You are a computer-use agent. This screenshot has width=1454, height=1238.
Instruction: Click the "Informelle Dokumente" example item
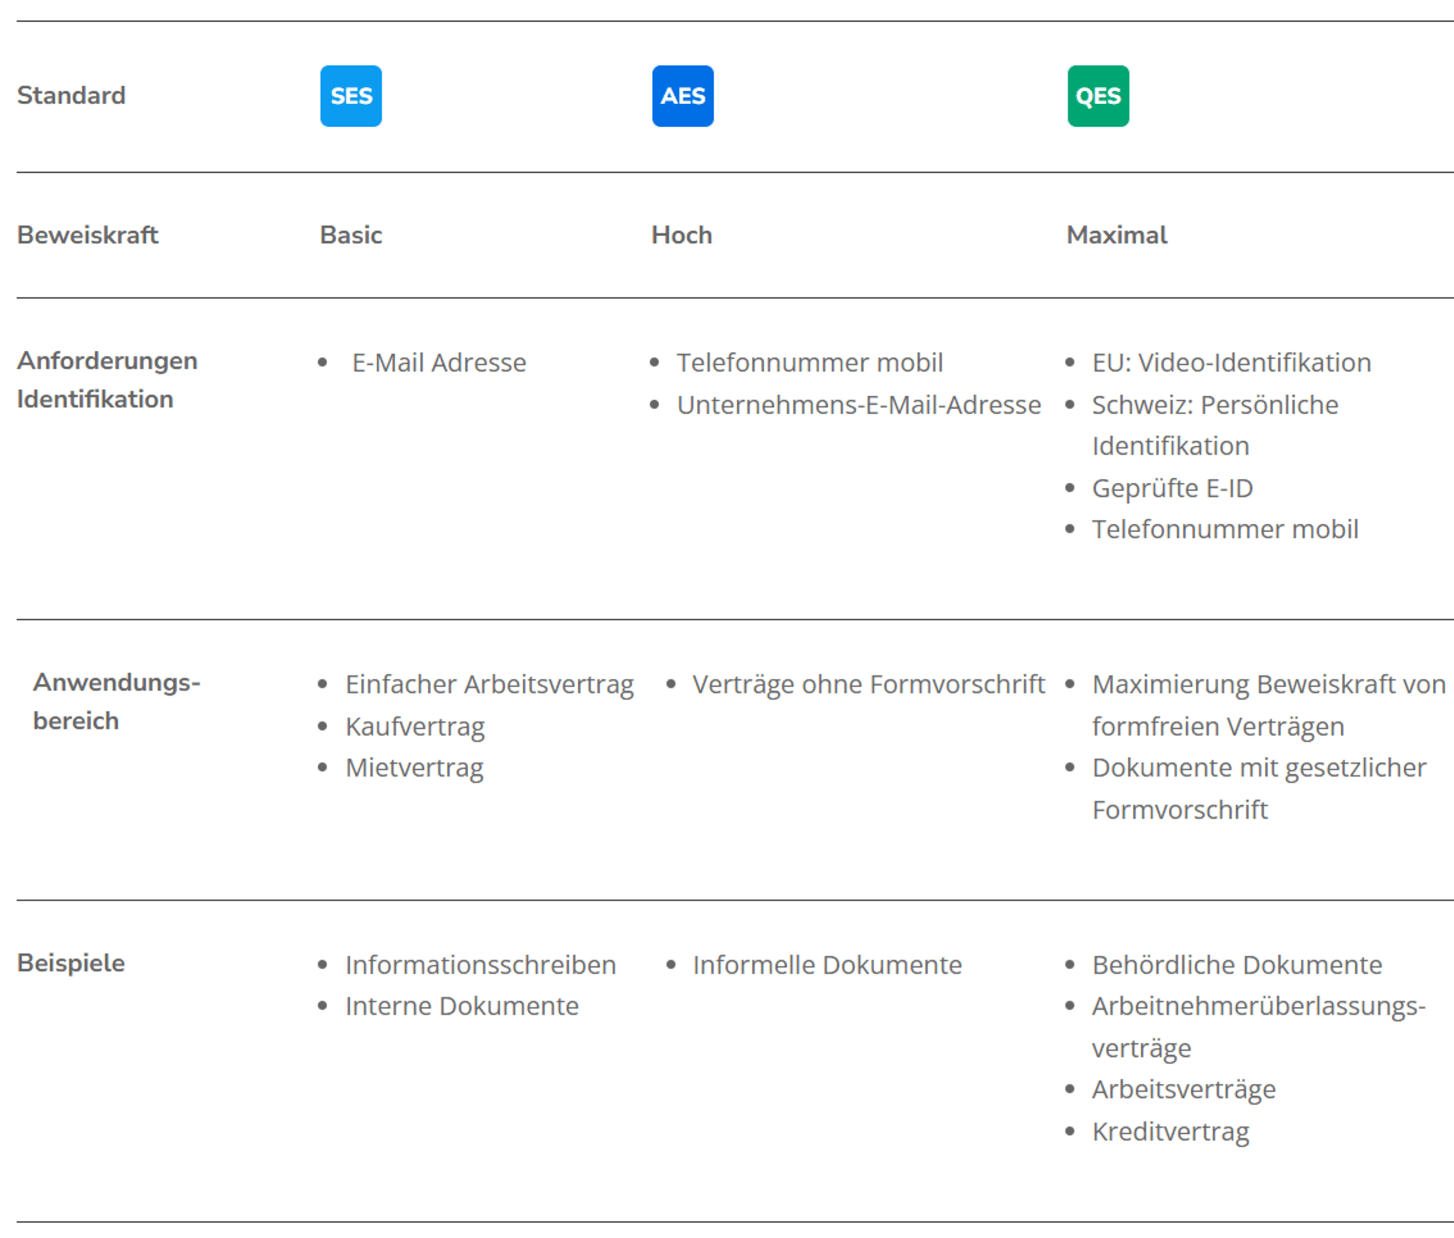pos(826,965)
